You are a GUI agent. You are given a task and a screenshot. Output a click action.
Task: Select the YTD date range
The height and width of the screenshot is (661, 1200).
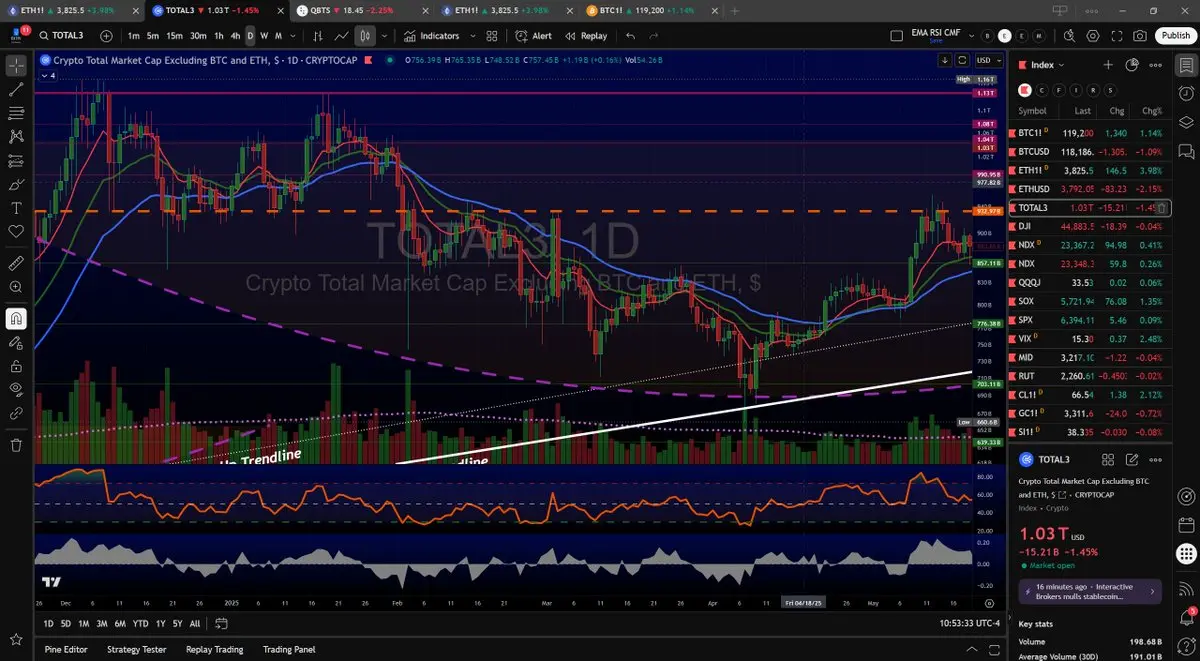tap(140, 623)
